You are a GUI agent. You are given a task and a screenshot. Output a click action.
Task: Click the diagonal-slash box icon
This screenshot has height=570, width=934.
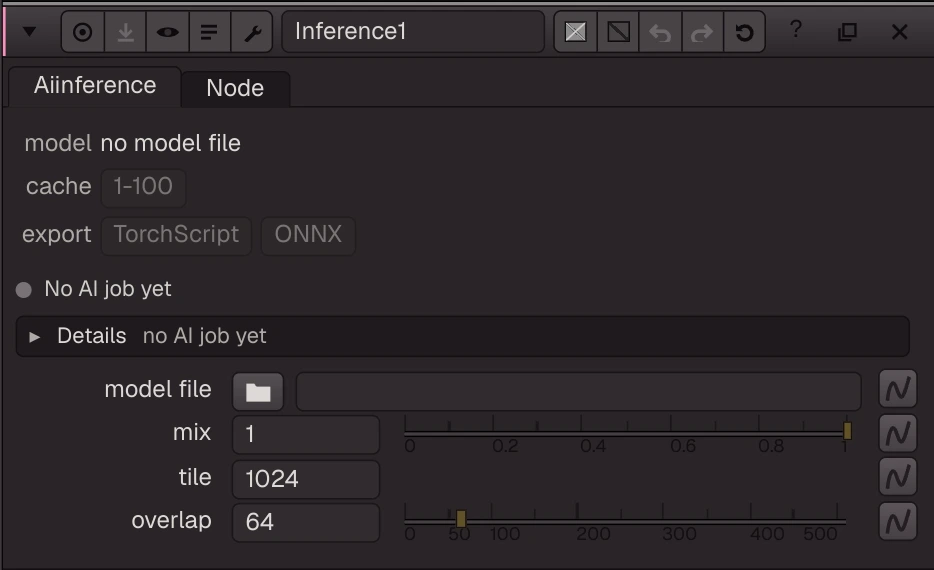pyautogui.click(x=618, y=32)
